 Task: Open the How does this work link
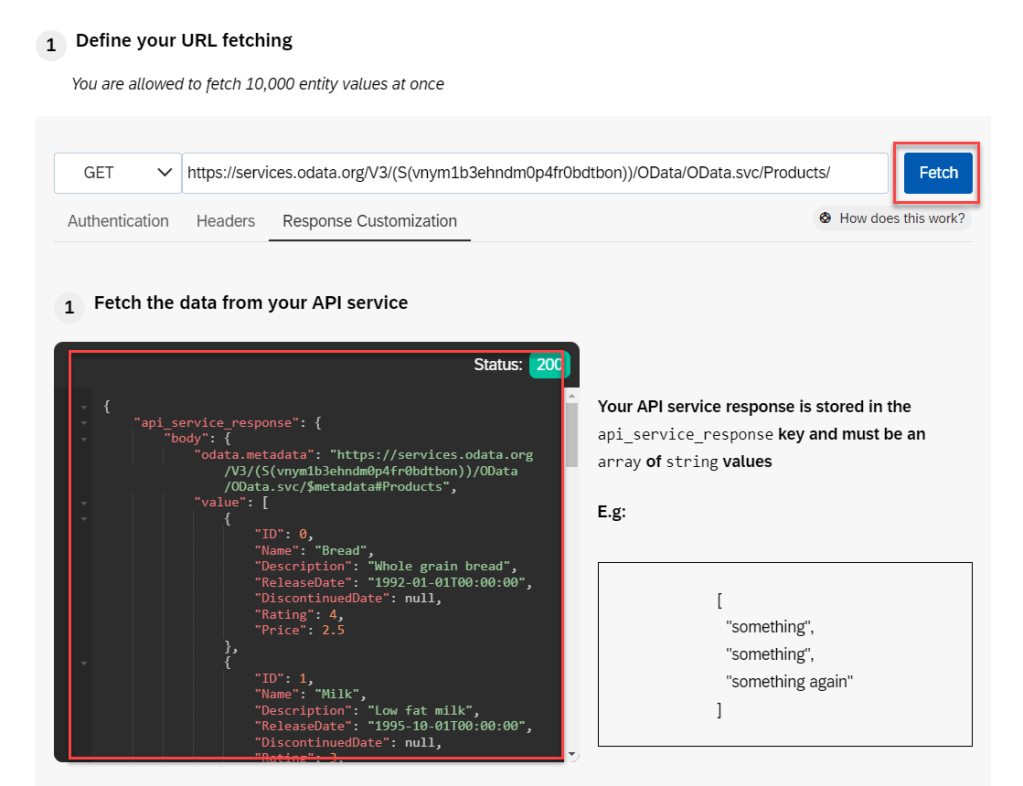point(901,218)
